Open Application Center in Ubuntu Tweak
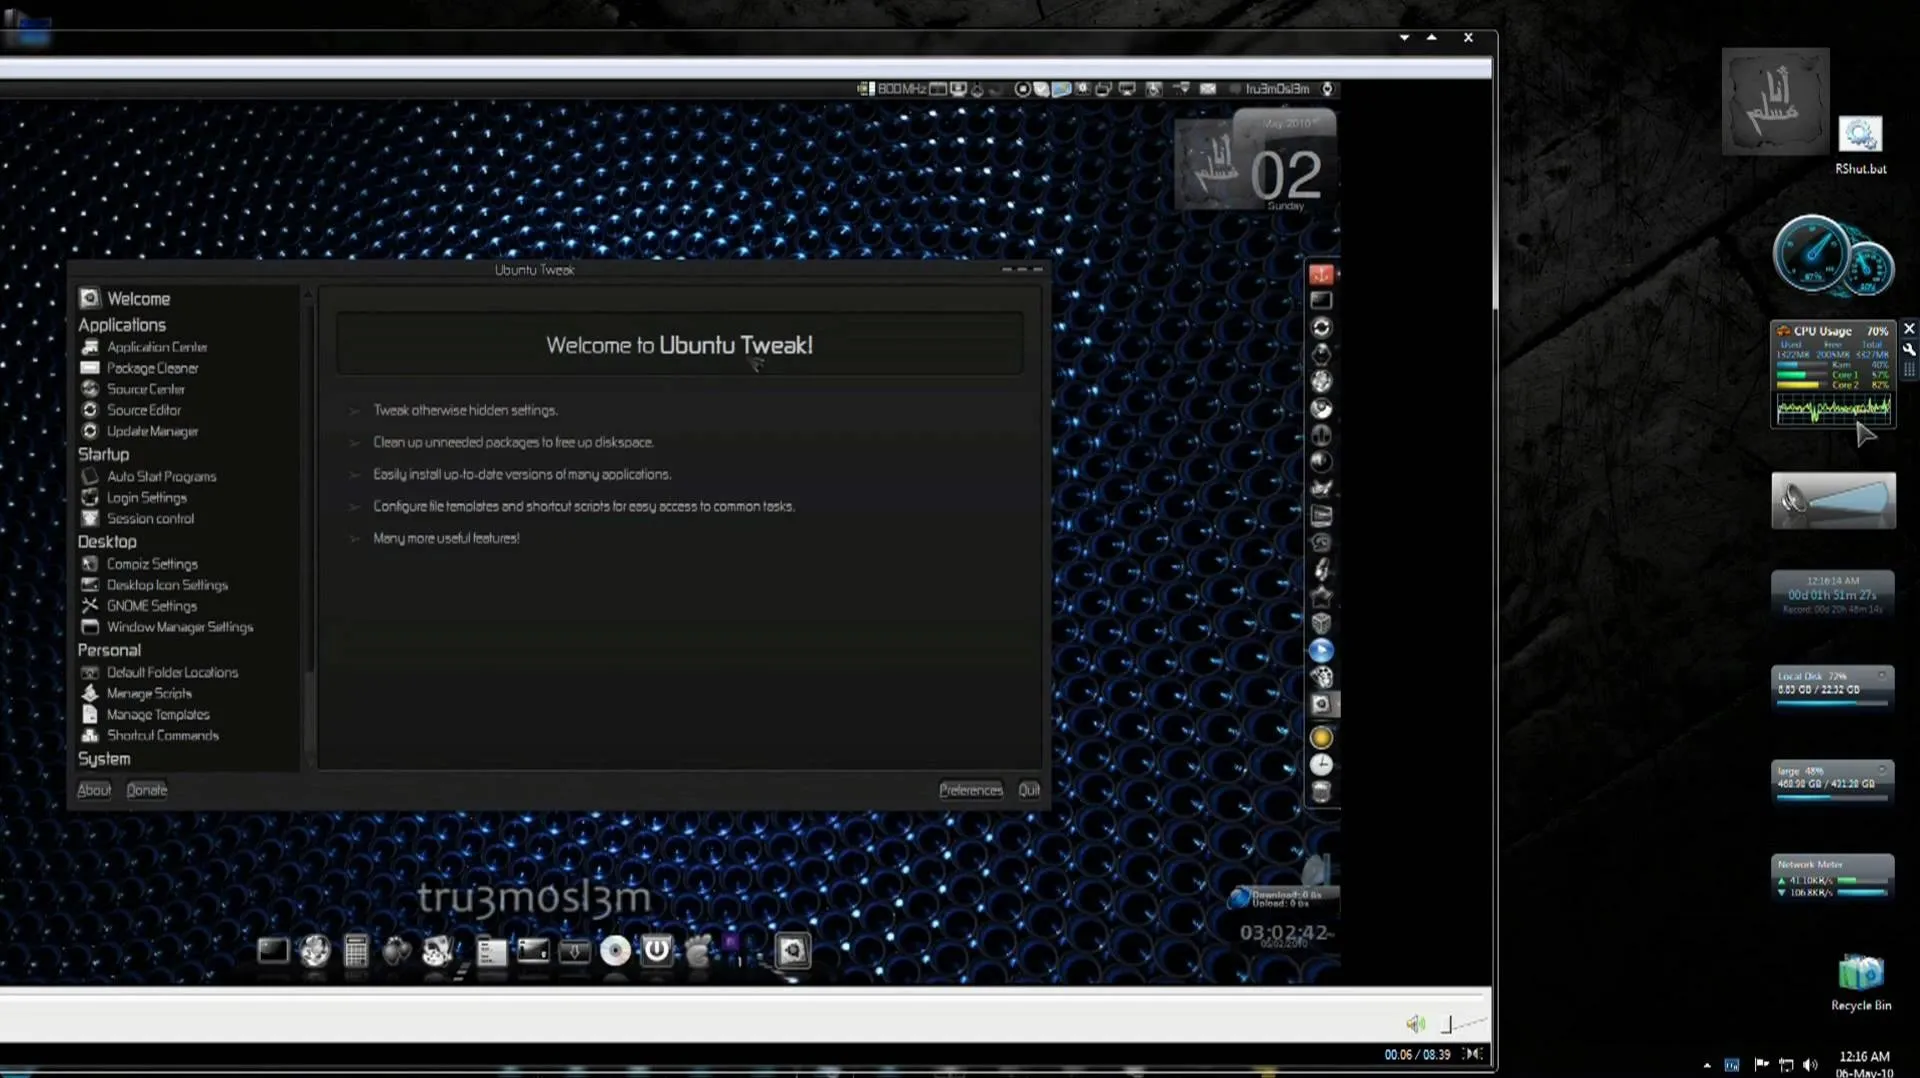Screen dimensions: 1920x1078 pos(145,347)
